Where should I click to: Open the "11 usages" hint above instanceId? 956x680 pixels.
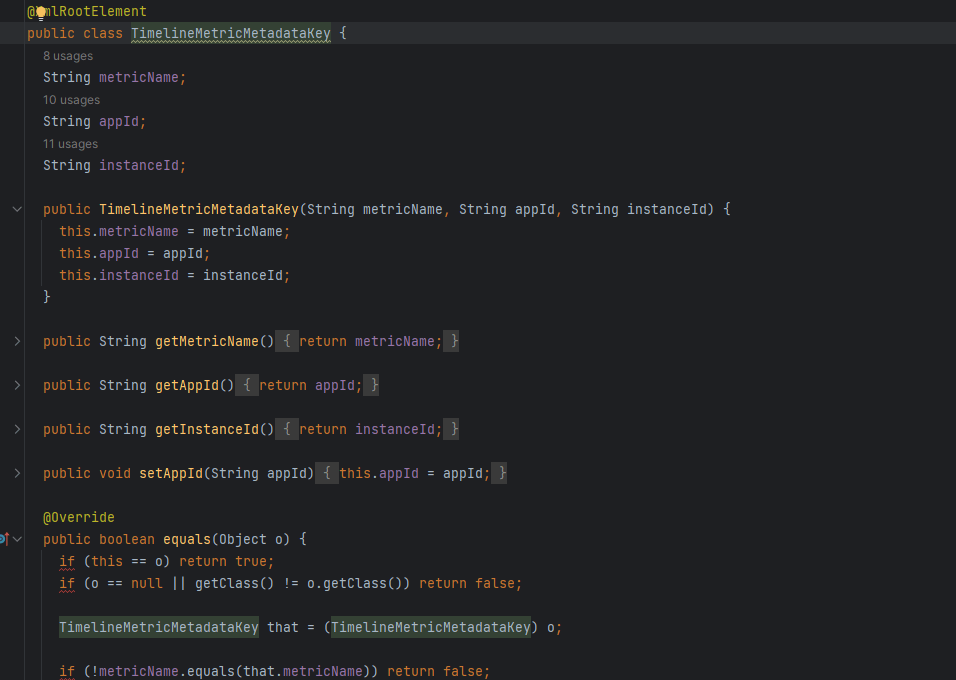point(71,144)
